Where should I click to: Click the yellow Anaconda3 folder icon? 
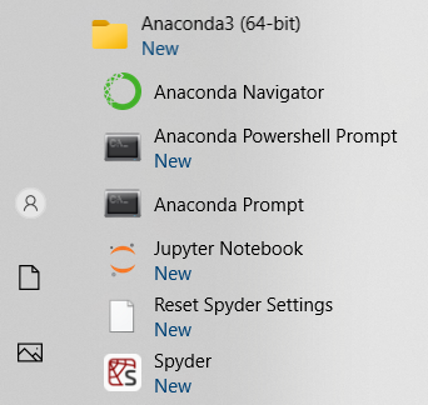(x=110, y=34)
